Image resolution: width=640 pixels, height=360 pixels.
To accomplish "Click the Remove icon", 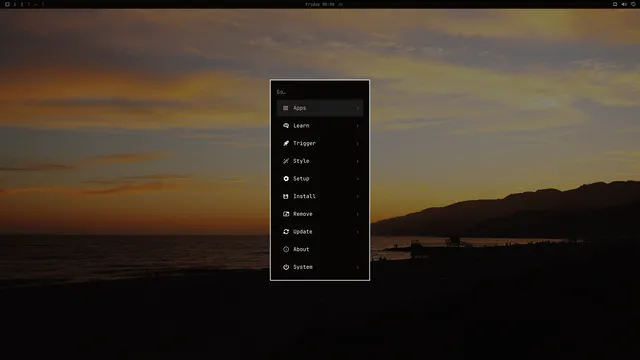I will coord(286,214).
